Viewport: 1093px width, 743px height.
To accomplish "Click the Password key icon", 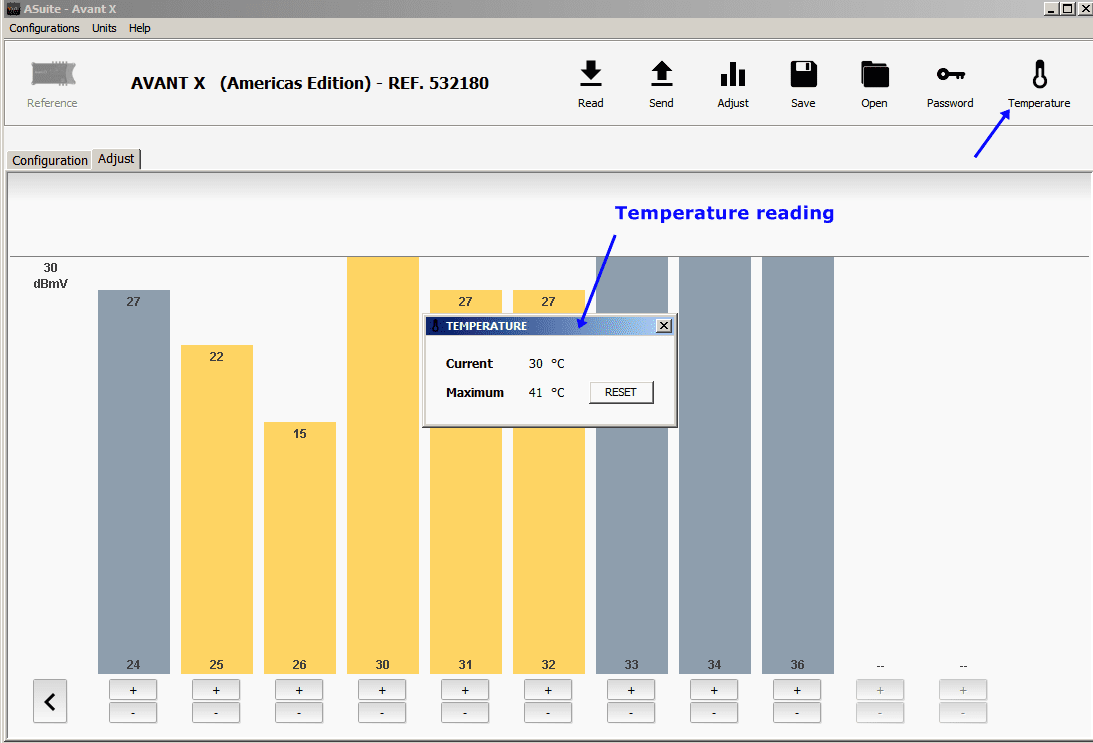I will (x=951, y=74).
